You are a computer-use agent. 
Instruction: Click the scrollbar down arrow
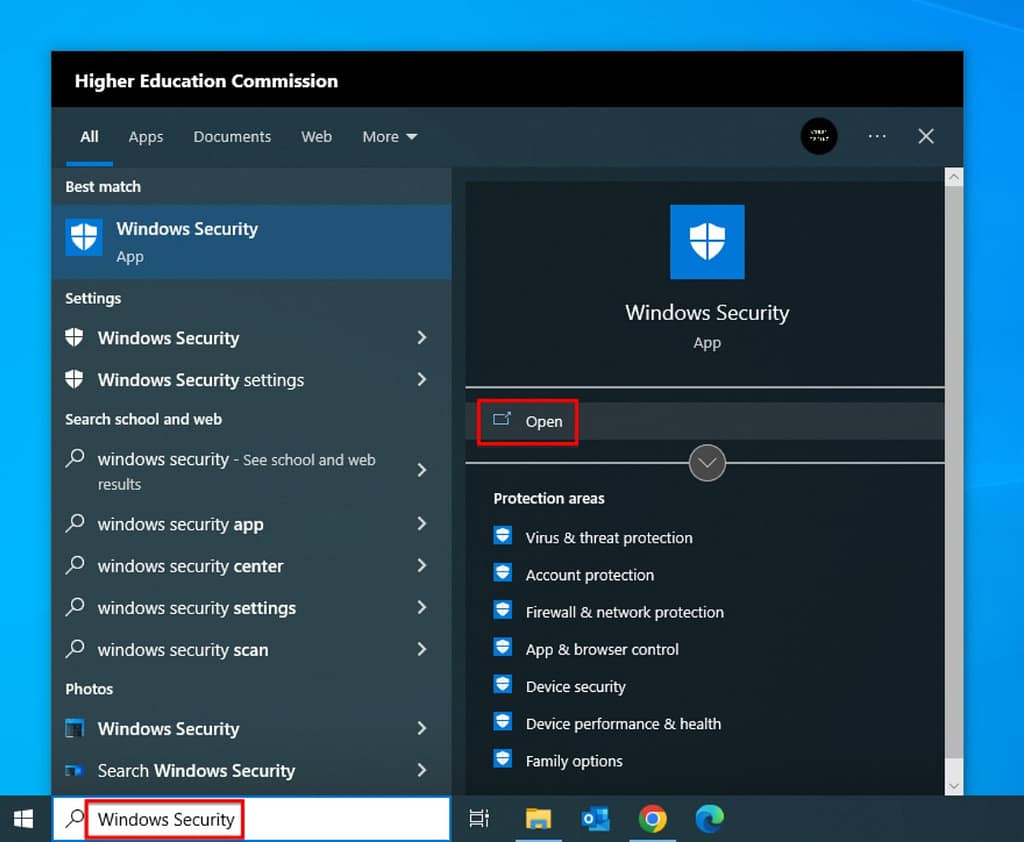pyautogui.click(x=954, y=786)
